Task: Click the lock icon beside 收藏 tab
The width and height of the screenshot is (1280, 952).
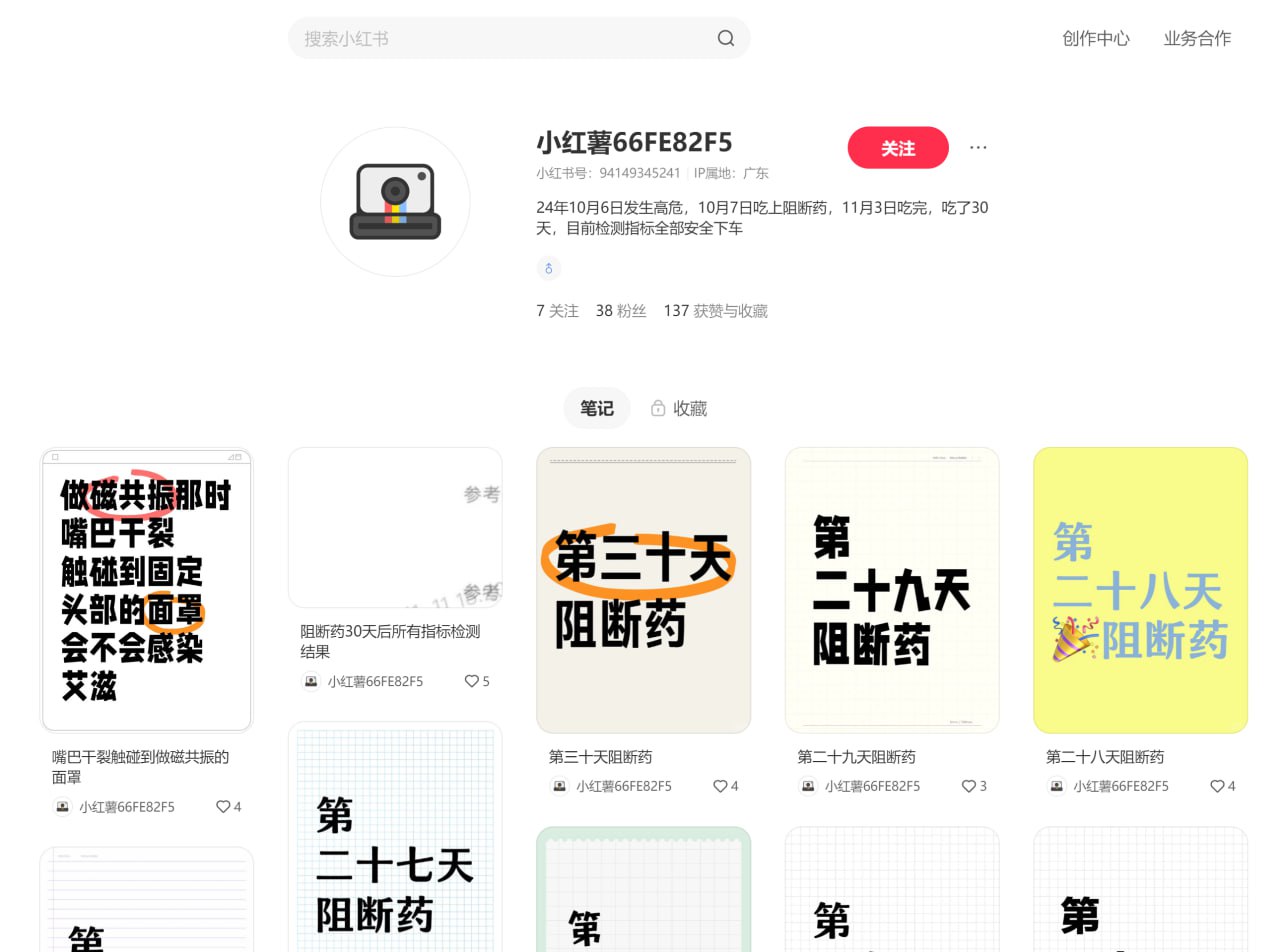Action: tap(657, 408)
